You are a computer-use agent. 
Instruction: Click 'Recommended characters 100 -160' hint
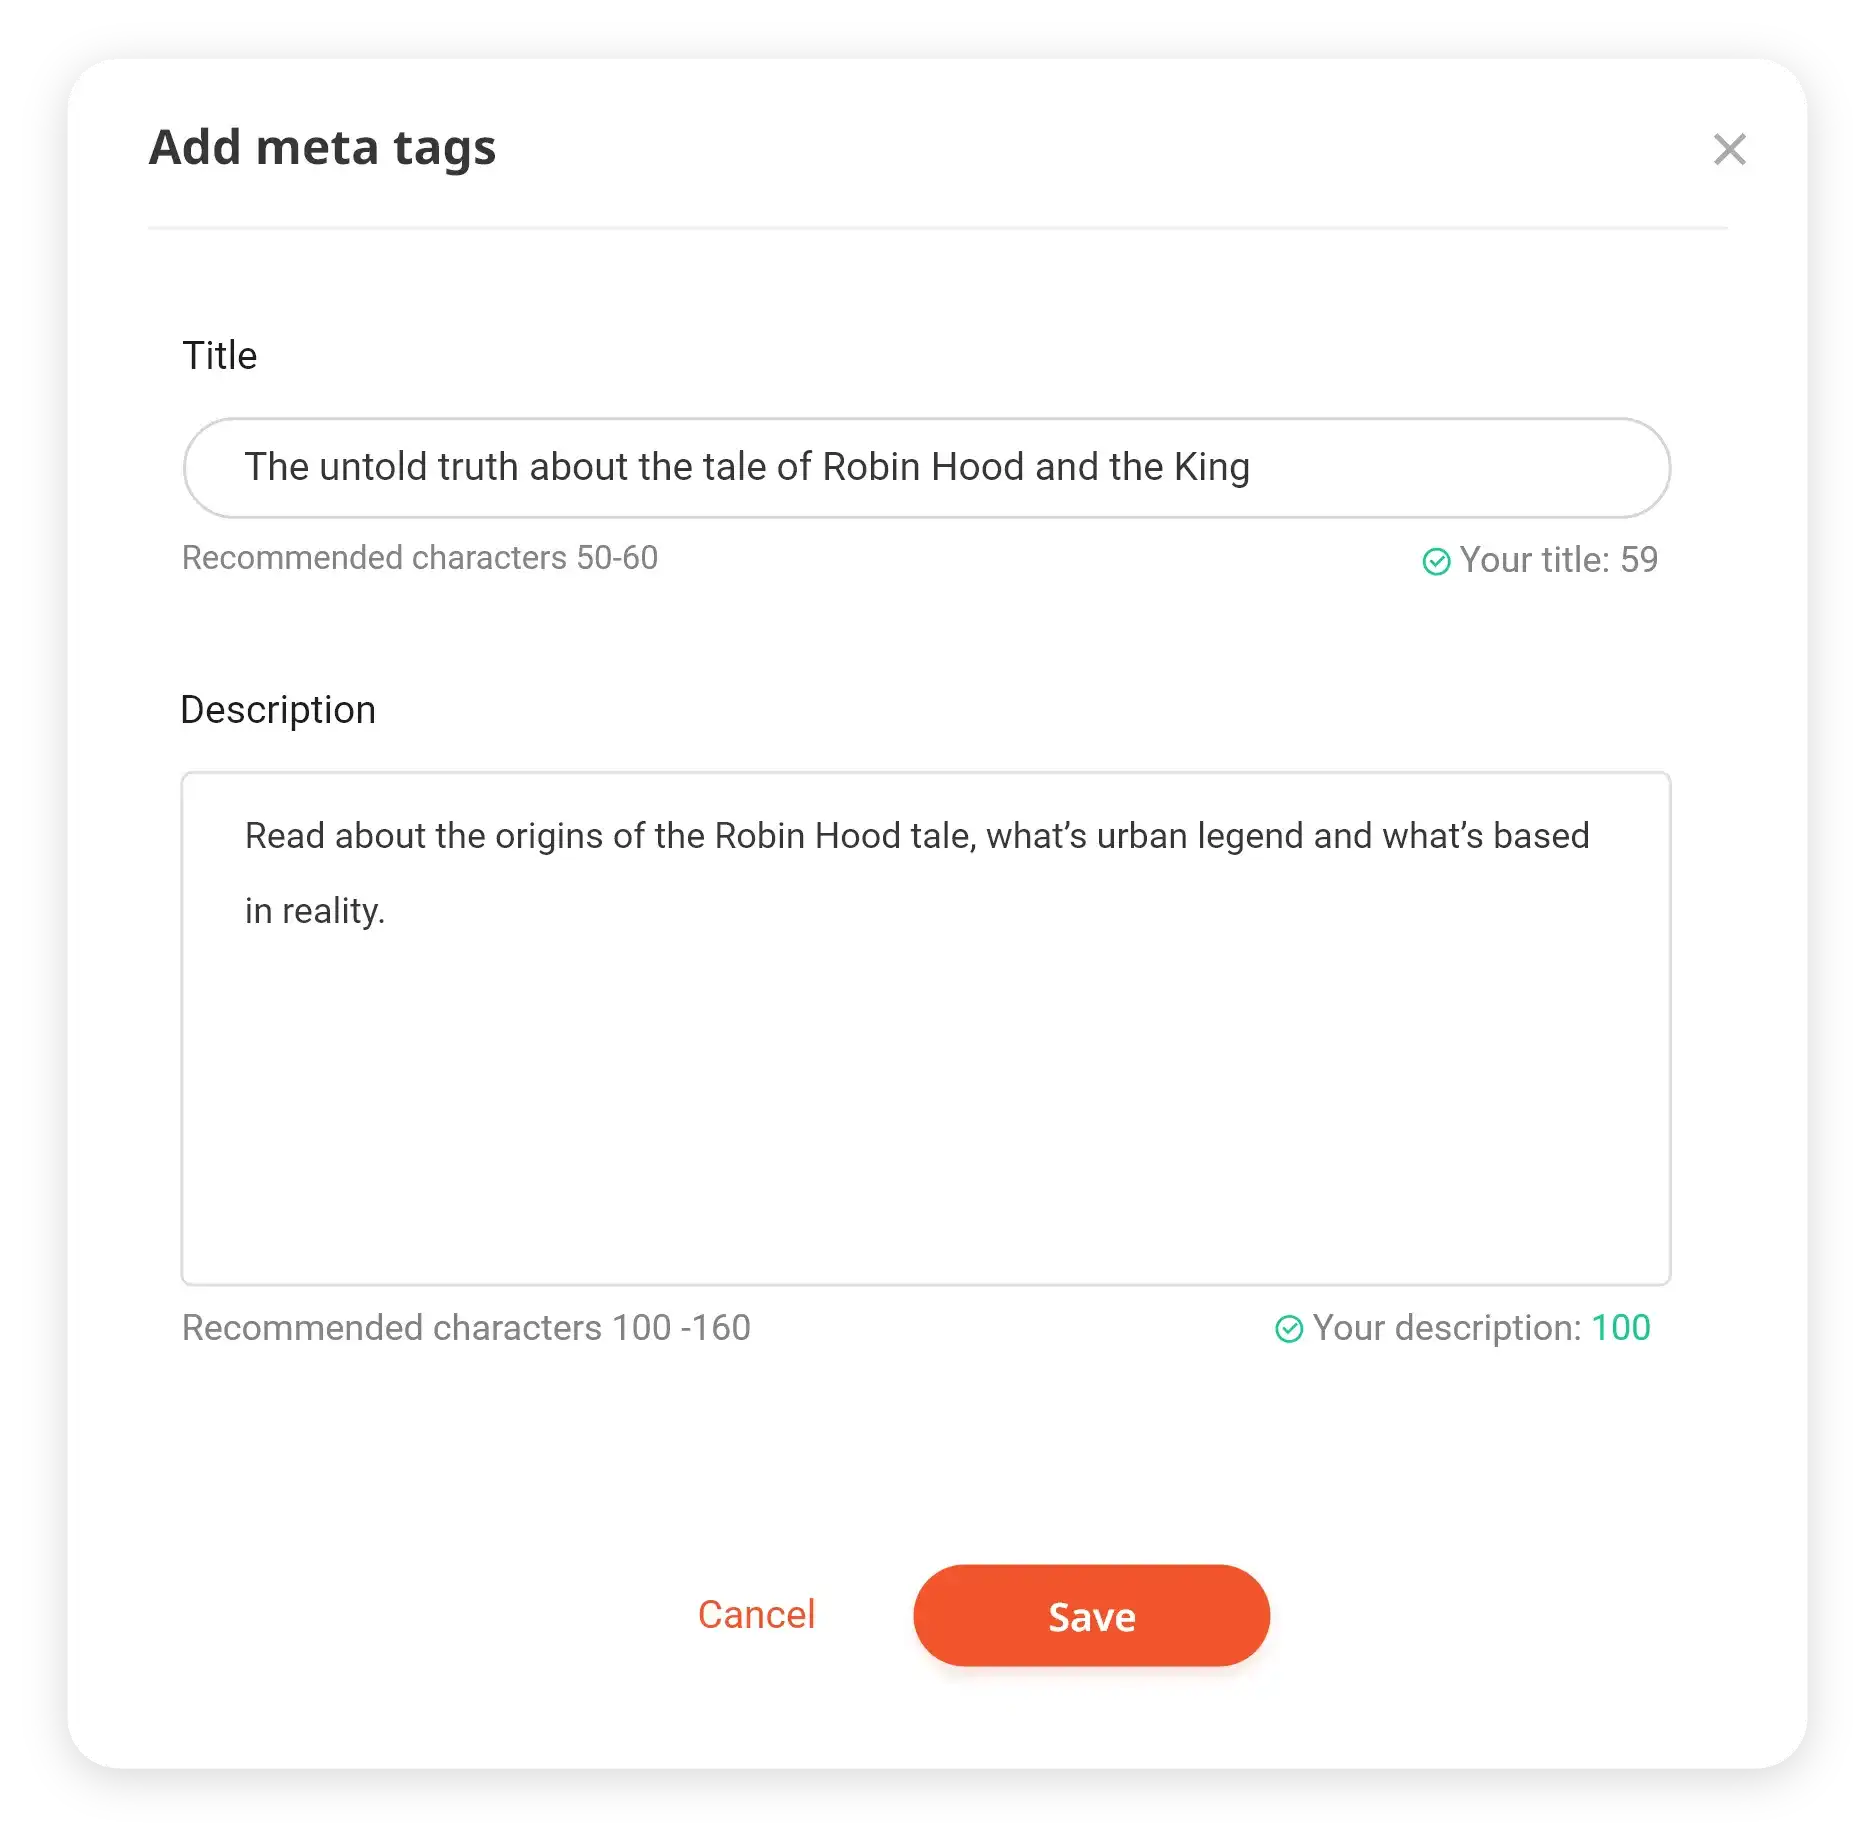pyautogui.click(x=466, y=1328)
